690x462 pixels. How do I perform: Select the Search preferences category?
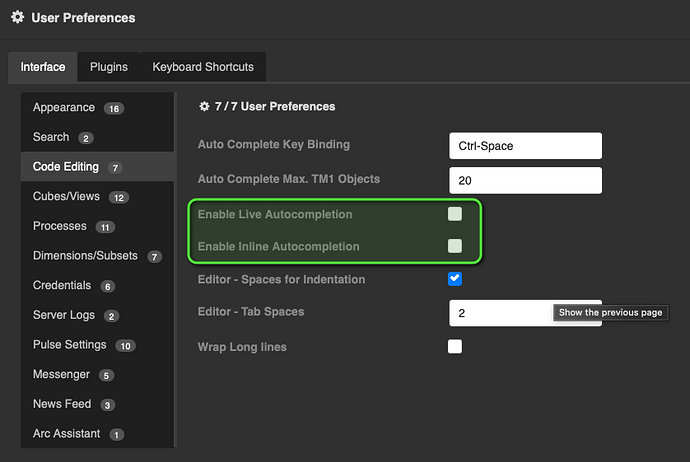pos(51,137)
